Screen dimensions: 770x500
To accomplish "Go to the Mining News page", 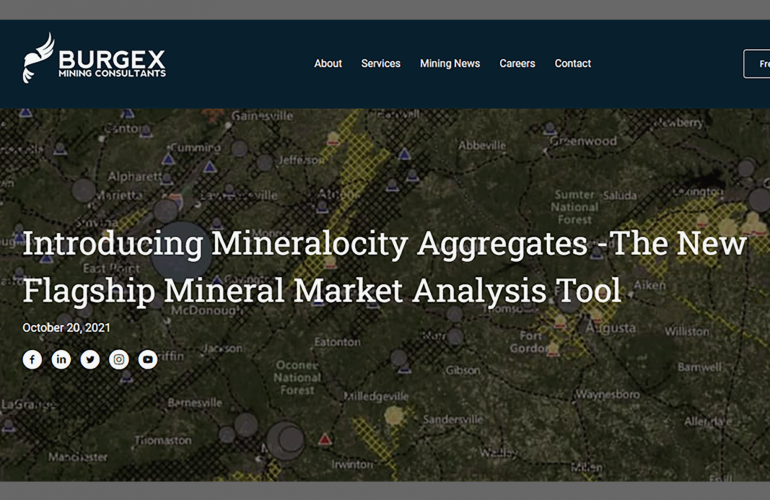I will (x=450, y=64).
